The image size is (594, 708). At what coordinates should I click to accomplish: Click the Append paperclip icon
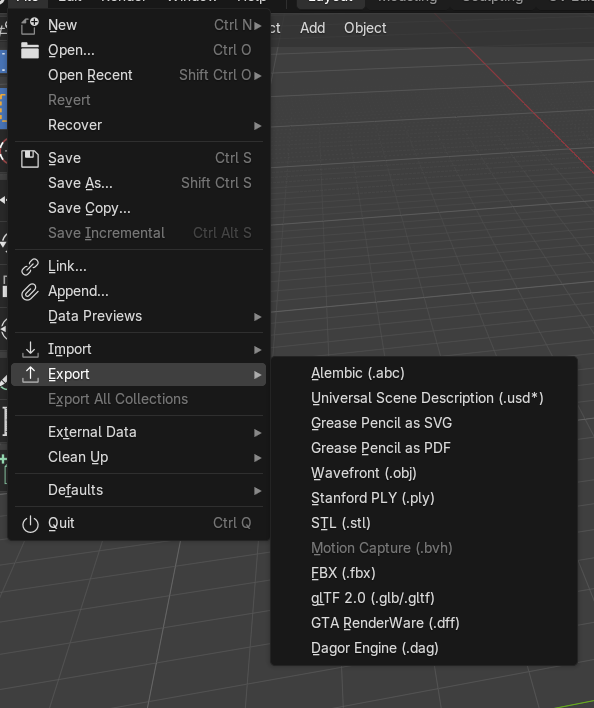[x=30, y=292]
